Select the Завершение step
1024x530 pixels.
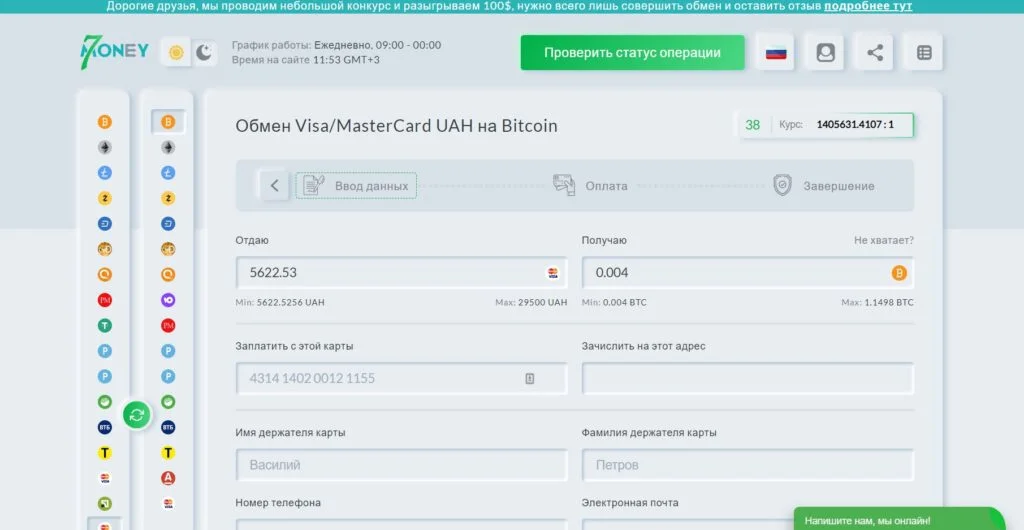pyautogui.click(x=824, y=185)
